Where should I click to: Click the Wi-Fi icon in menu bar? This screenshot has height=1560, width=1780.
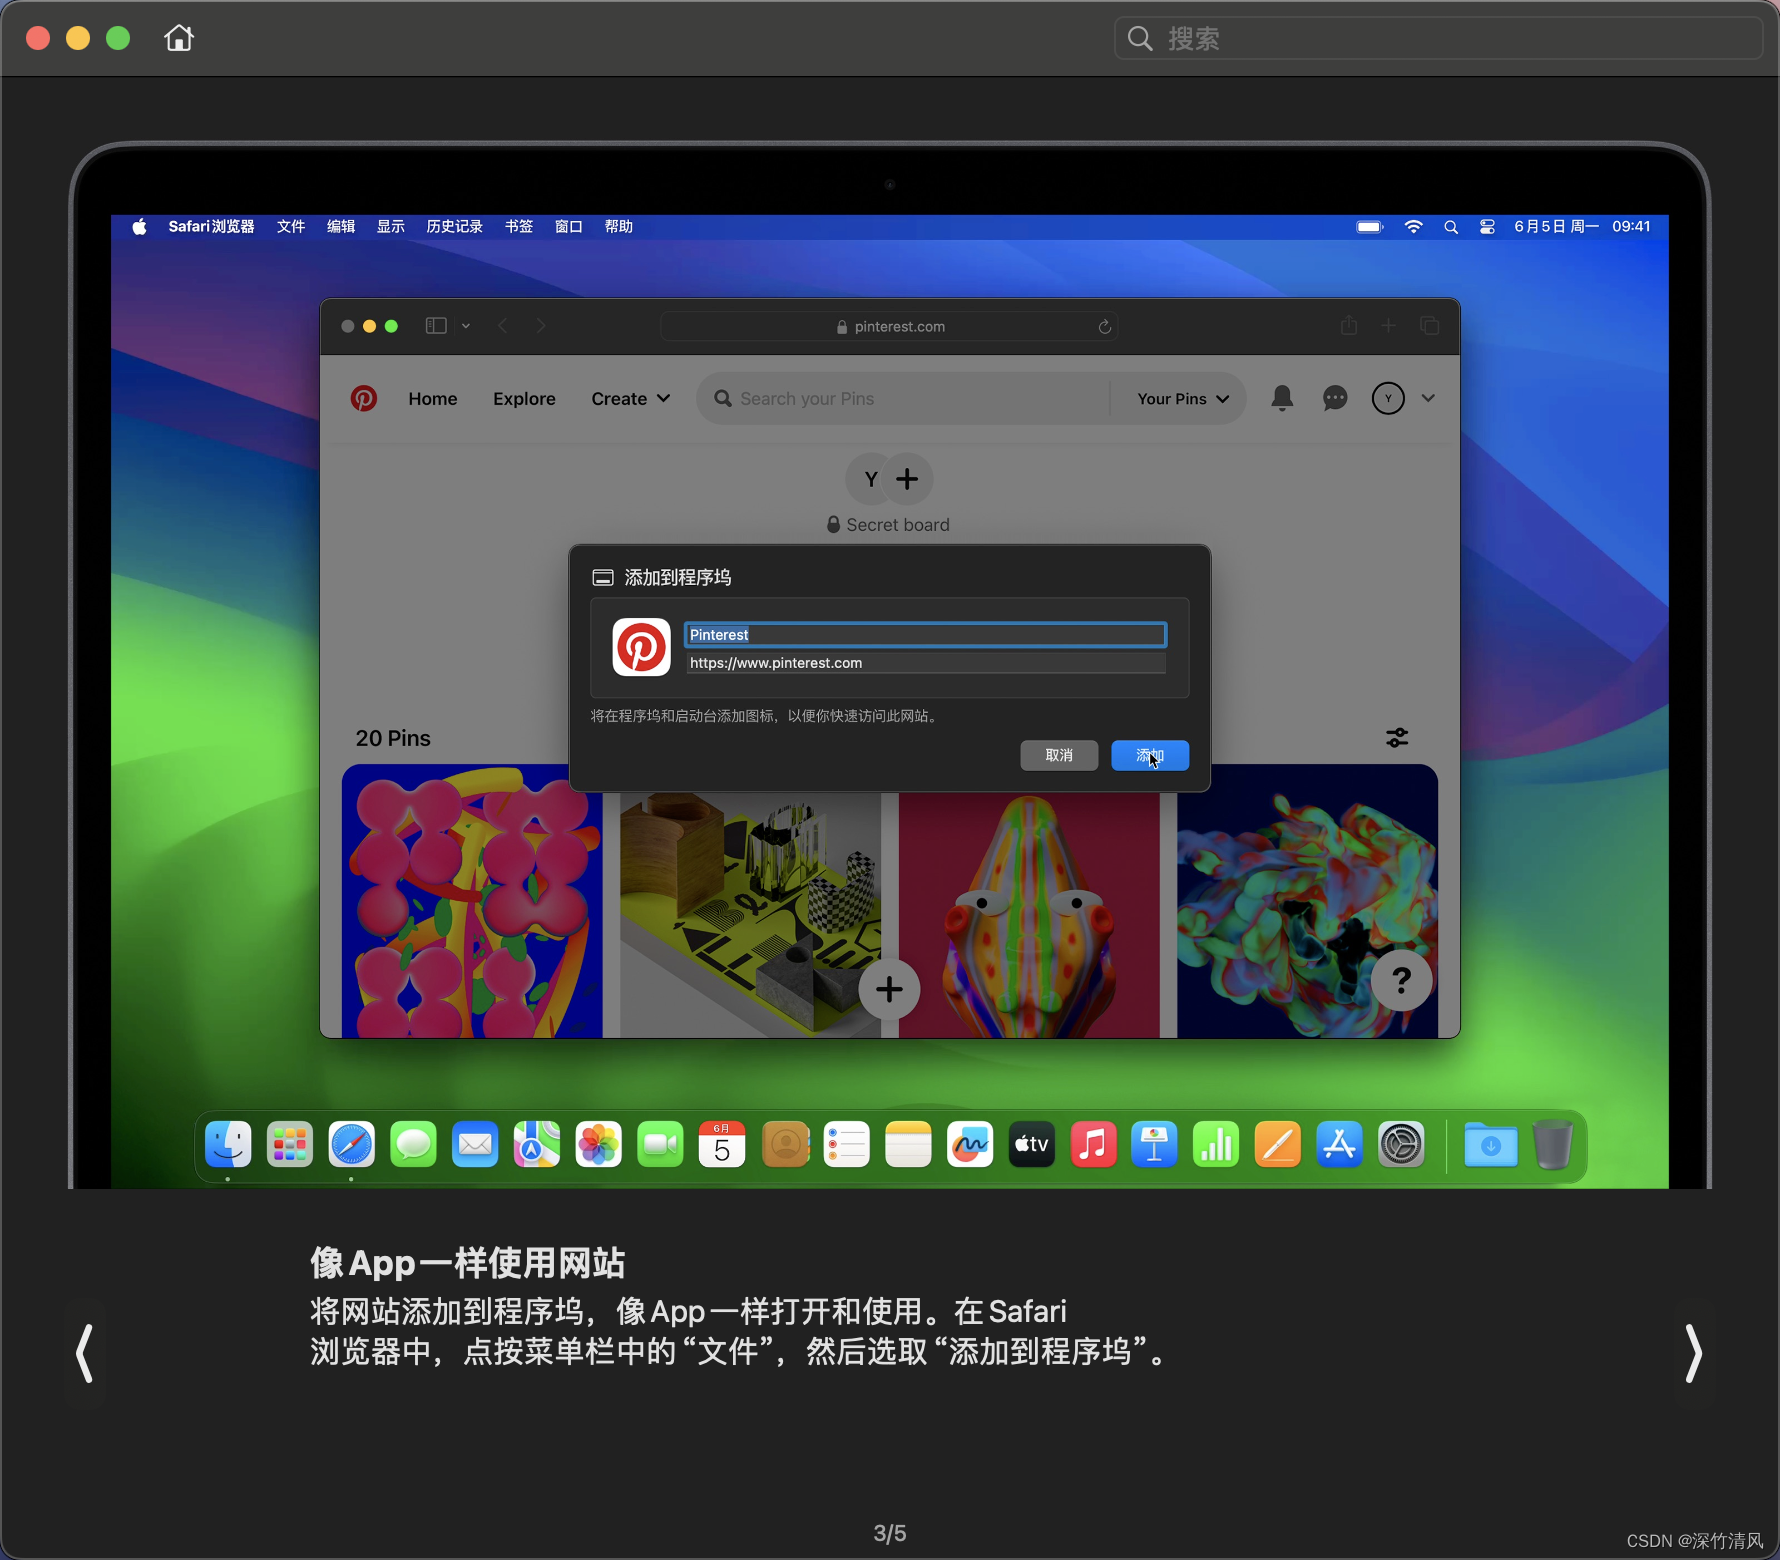click(1414, 227)
